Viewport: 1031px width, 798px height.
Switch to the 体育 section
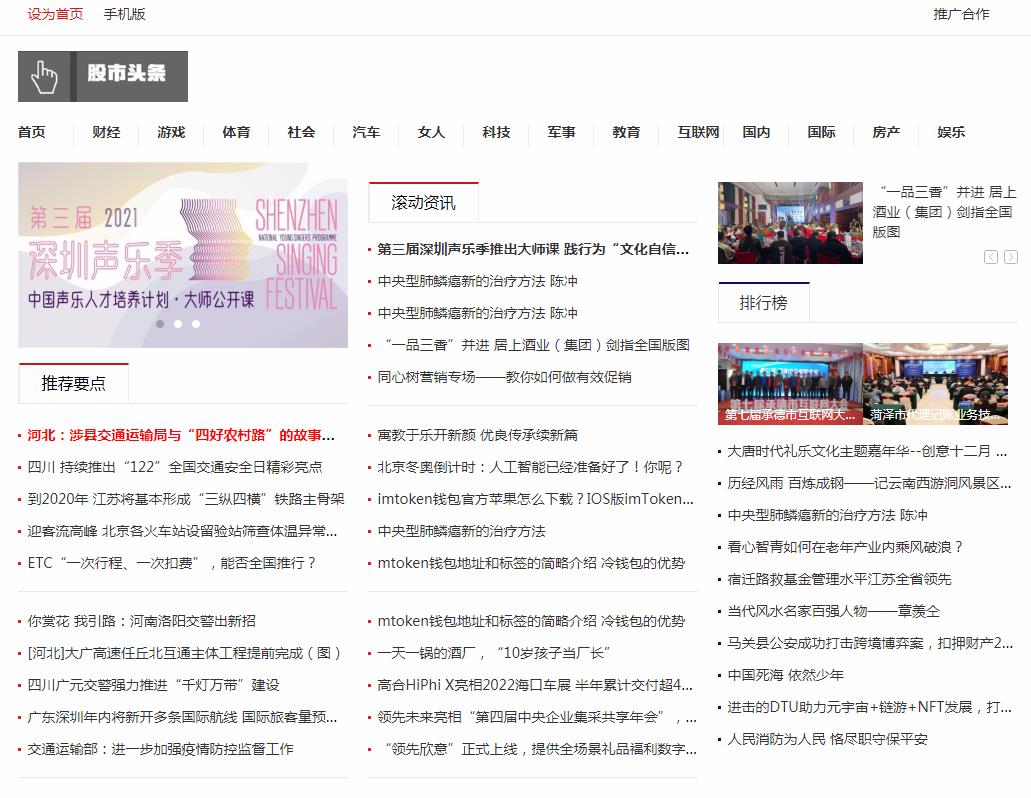(236, 132)
